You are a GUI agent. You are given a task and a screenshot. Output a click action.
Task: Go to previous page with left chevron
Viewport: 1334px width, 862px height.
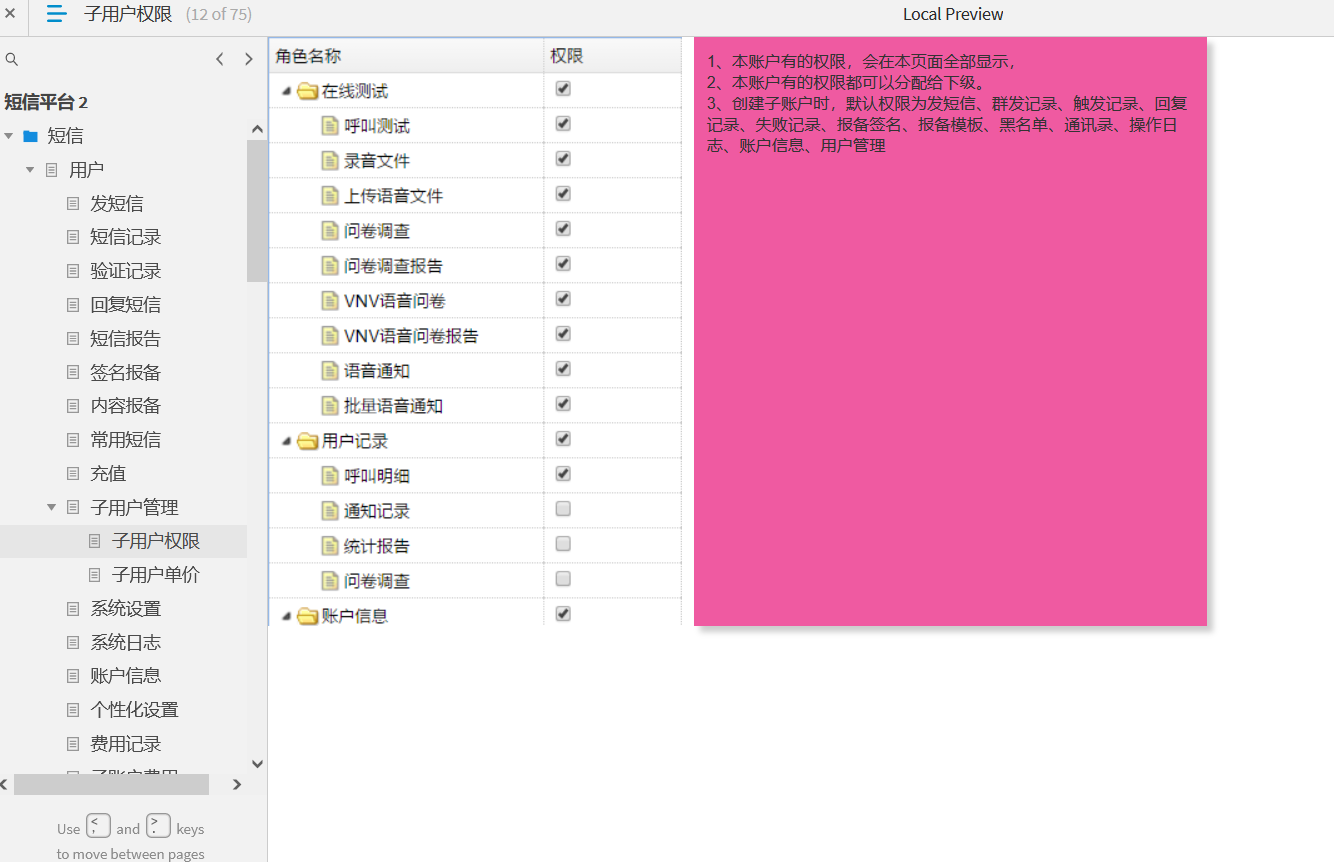pyautogui.click(x=220, y=60)
